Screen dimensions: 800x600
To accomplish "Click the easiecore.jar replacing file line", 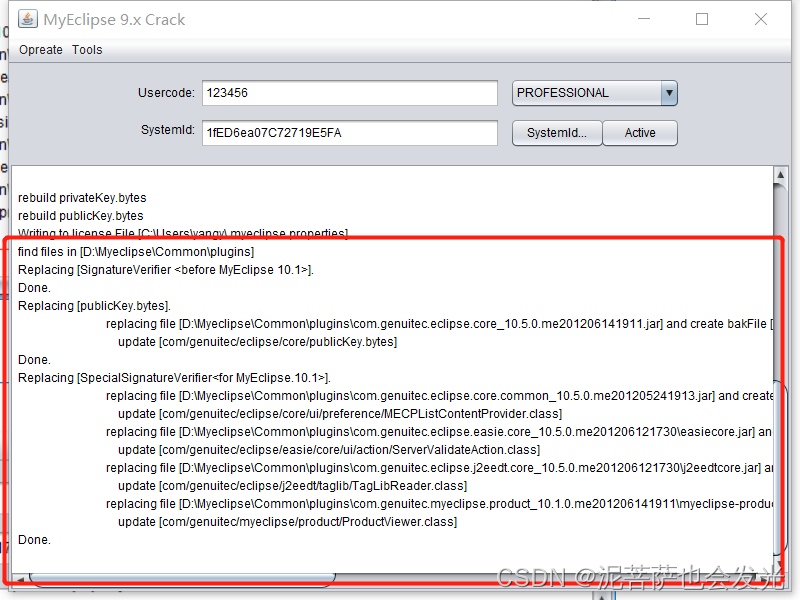I will tap(439, 432).
